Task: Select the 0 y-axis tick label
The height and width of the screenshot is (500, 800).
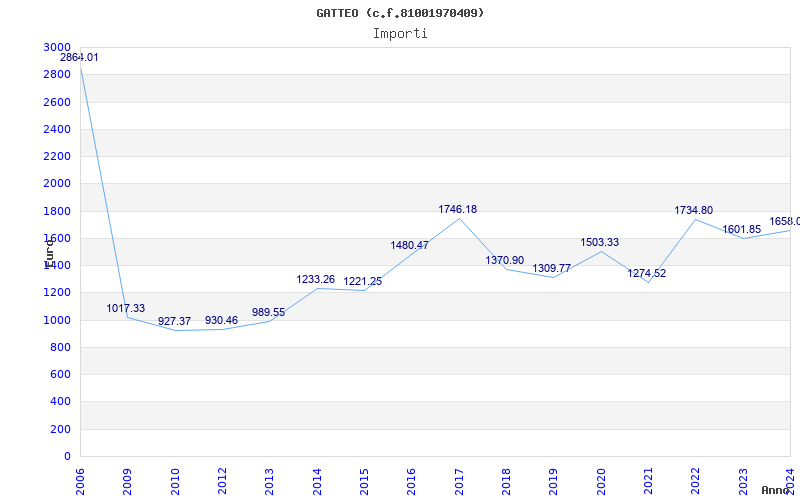Action: (67, 457)
